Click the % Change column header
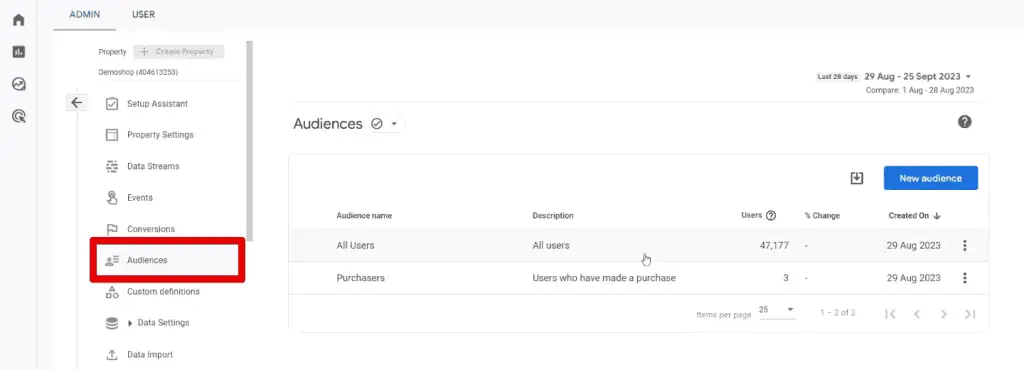This screenshot has height=370, width=1024. [822, 215]
